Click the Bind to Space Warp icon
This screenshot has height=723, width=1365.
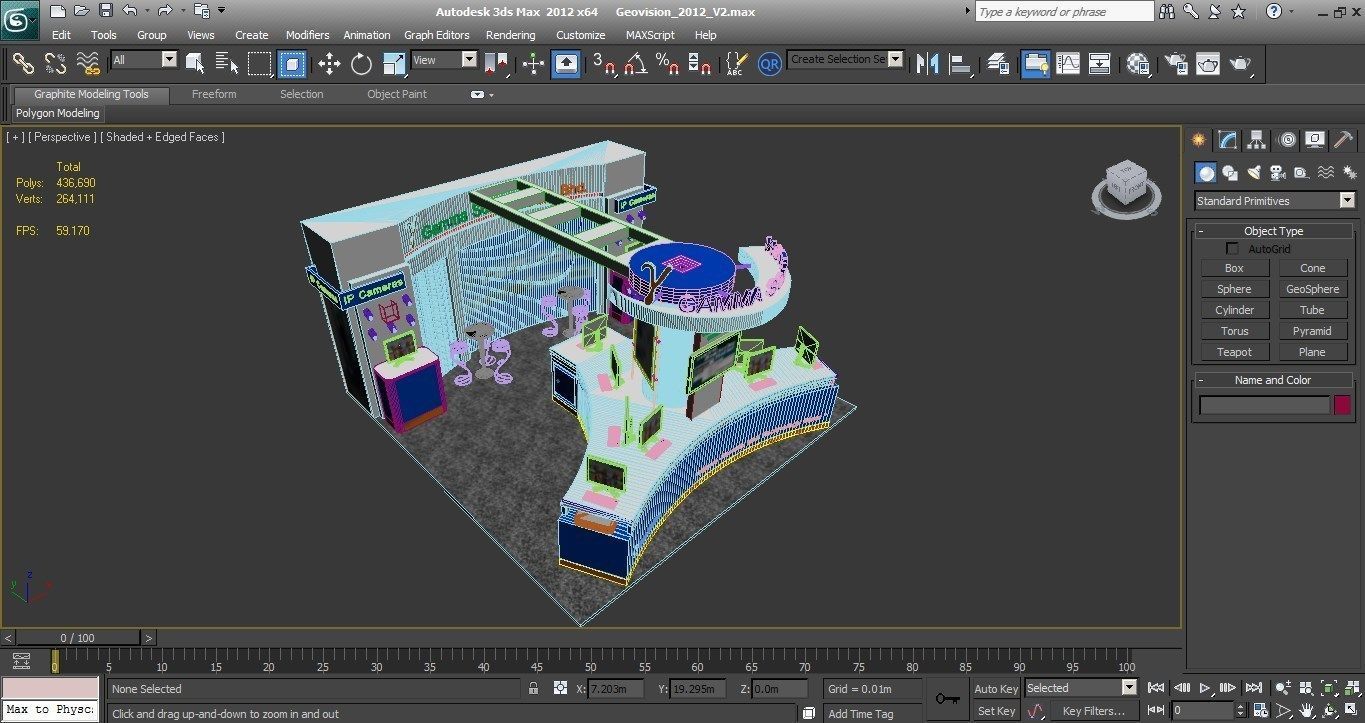pos(89,64)
